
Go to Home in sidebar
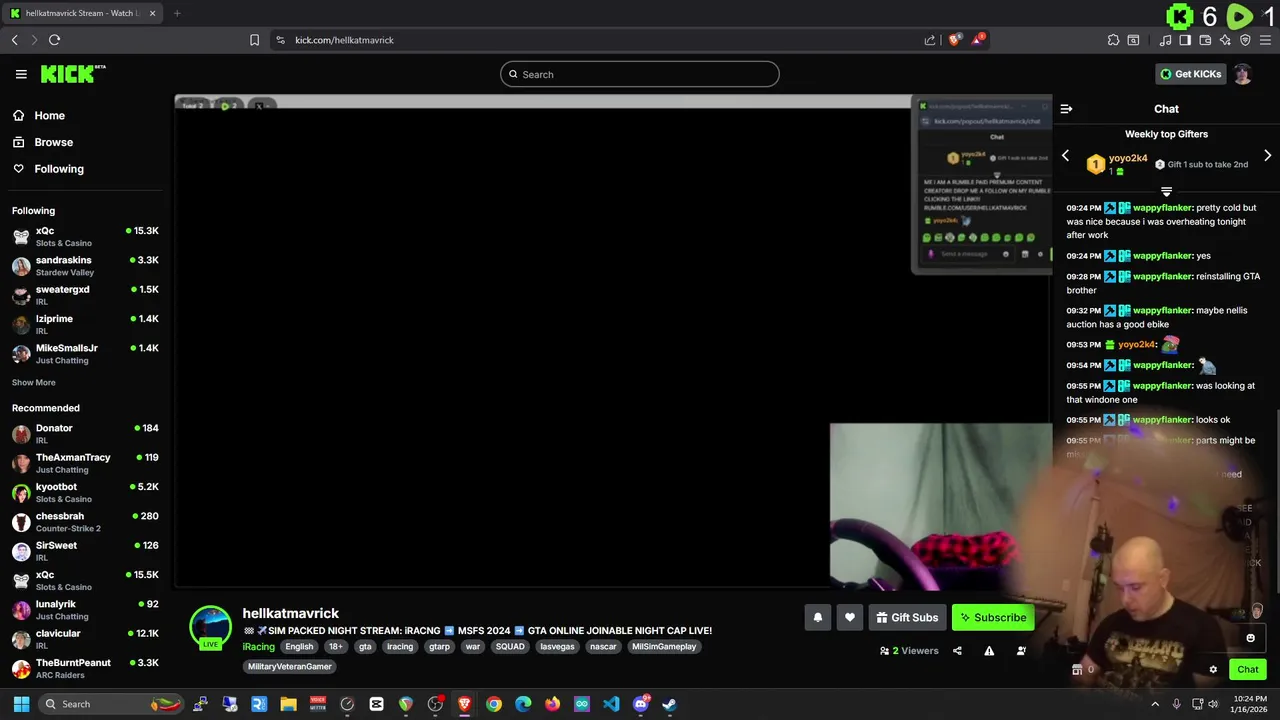pos(38,116)
